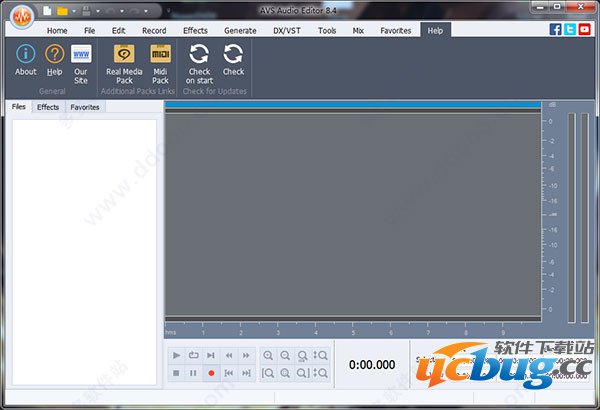This screenshot has width=600, height=410.
Task: Visit Our Site via www icon
Action: tap(81, 64)
